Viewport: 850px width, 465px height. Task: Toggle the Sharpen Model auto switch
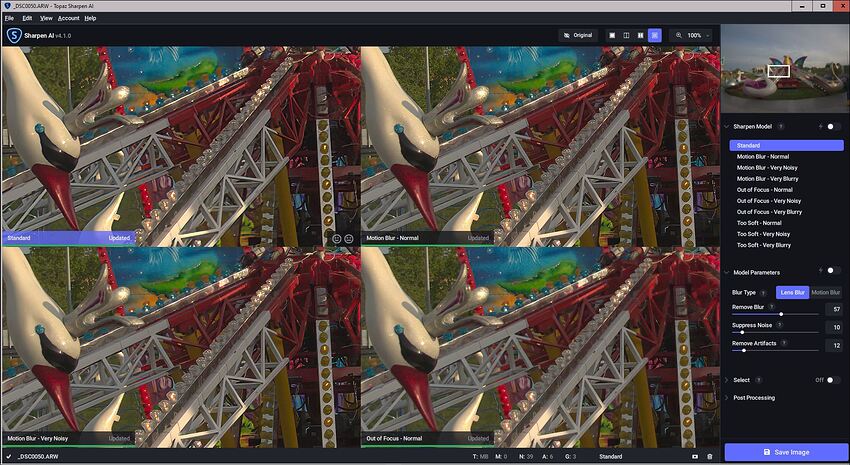click(x=833, y=126)
